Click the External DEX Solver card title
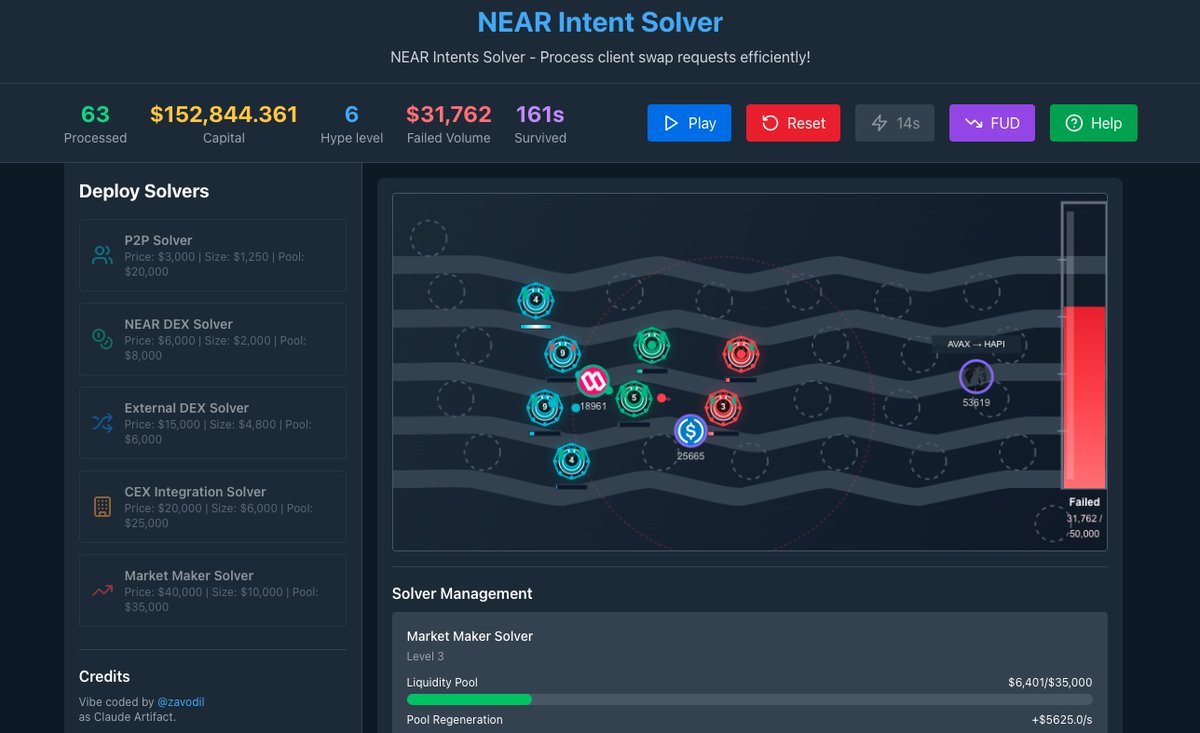 186,408
